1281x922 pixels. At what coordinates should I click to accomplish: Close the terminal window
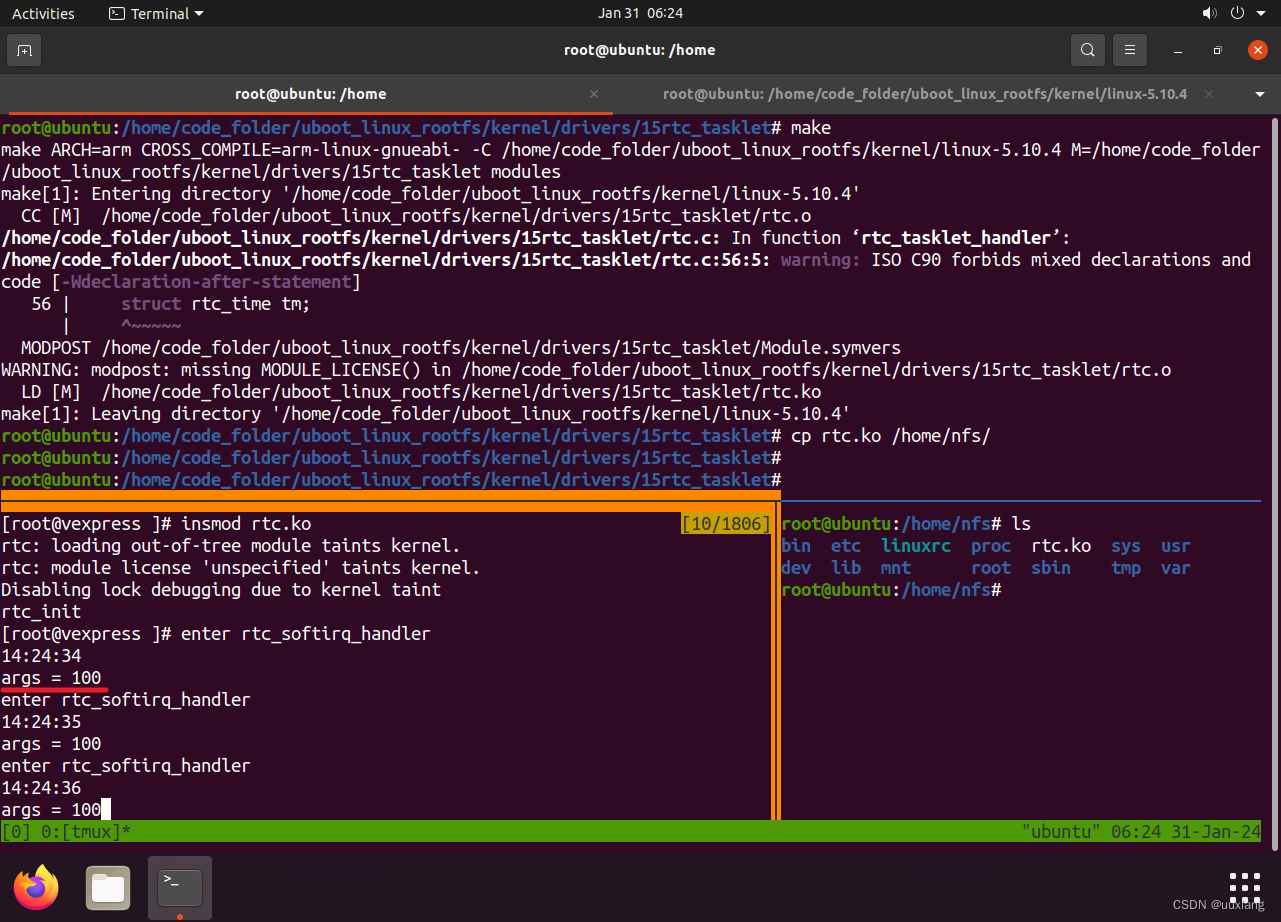(1258, 50)
